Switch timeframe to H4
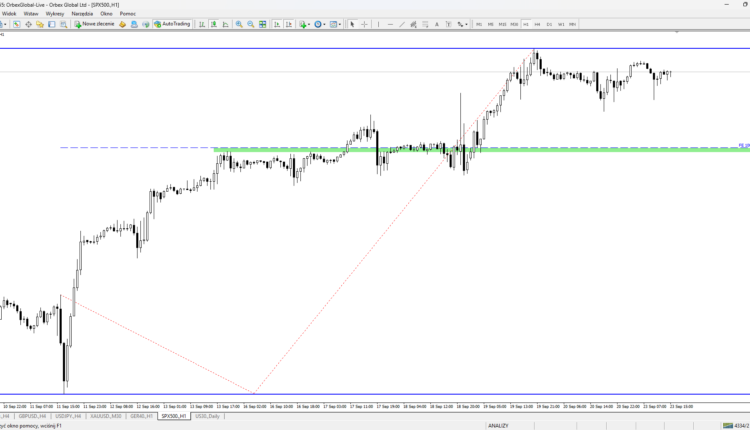Viewport: 750px width, 430px height. 538,24
